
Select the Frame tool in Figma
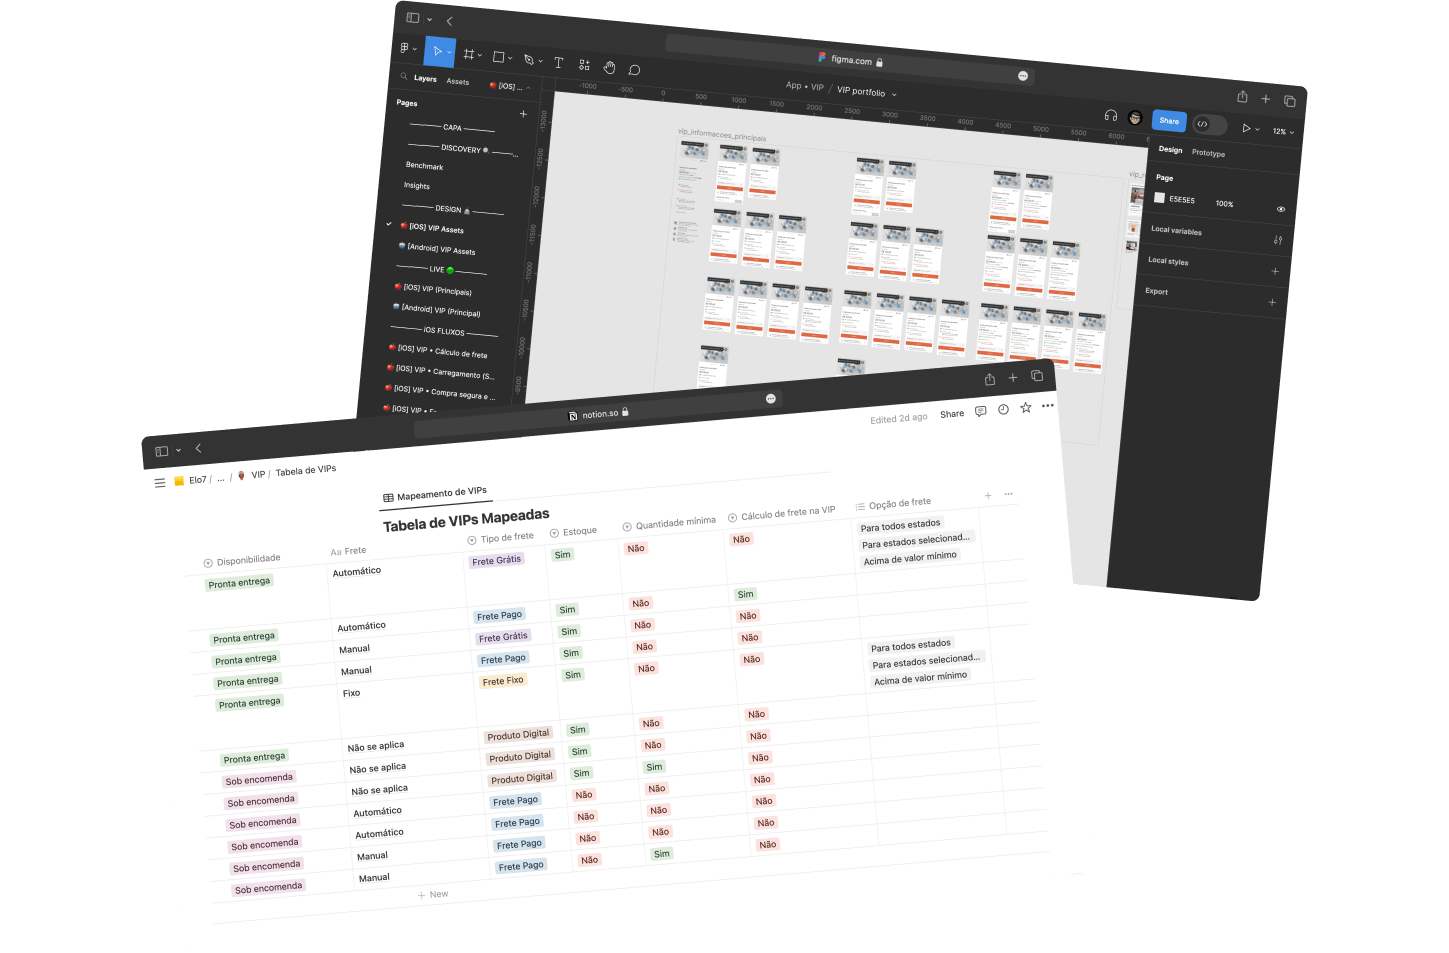pyautogui.click(x=468, y=54)
